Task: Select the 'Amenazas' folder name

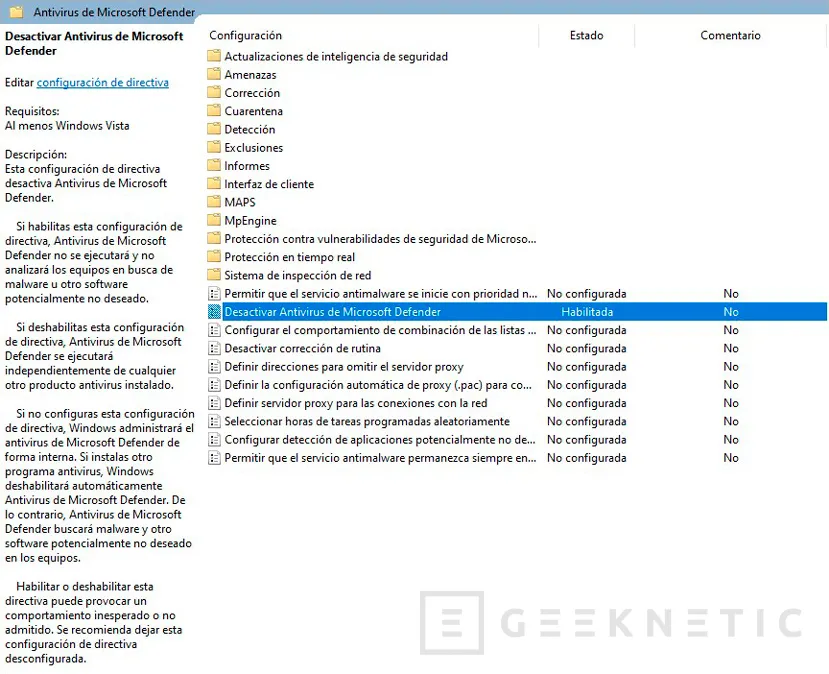Action: pyautogui.click(x=250, y=75)
